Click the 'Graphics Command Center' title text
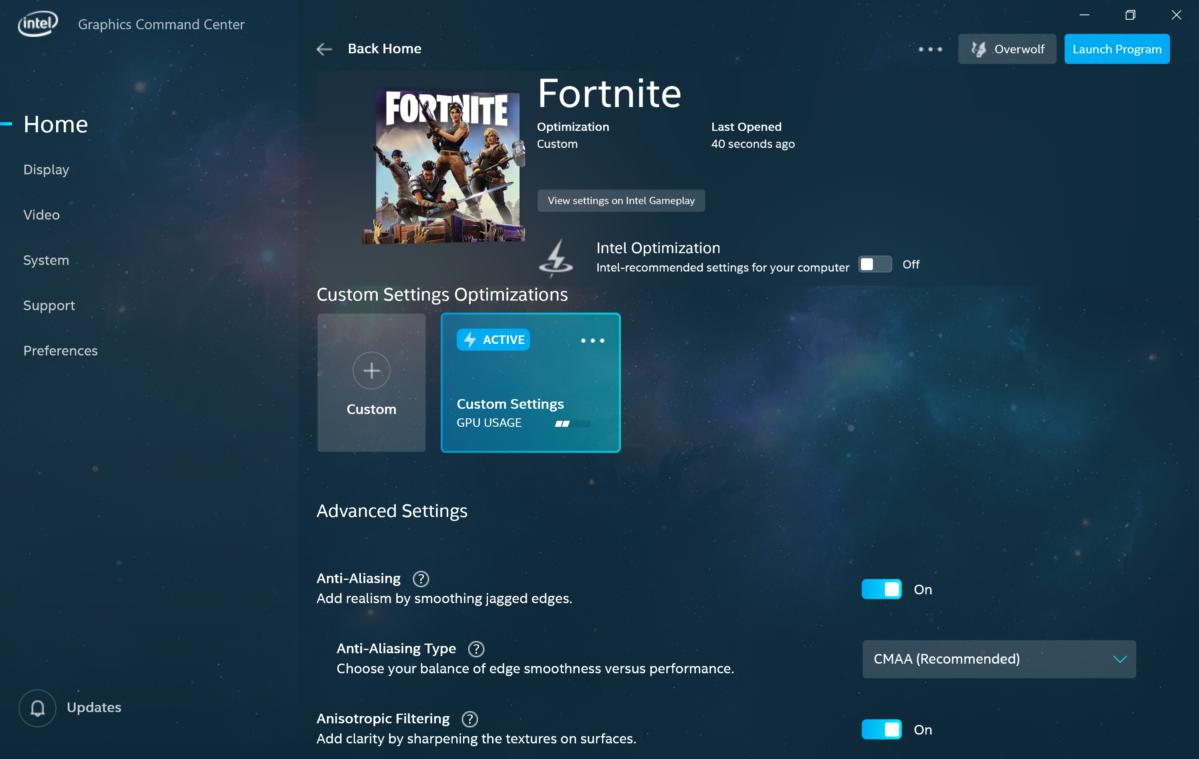The width and height of the screenshot is (1199, 759). (x=161, y=24)
